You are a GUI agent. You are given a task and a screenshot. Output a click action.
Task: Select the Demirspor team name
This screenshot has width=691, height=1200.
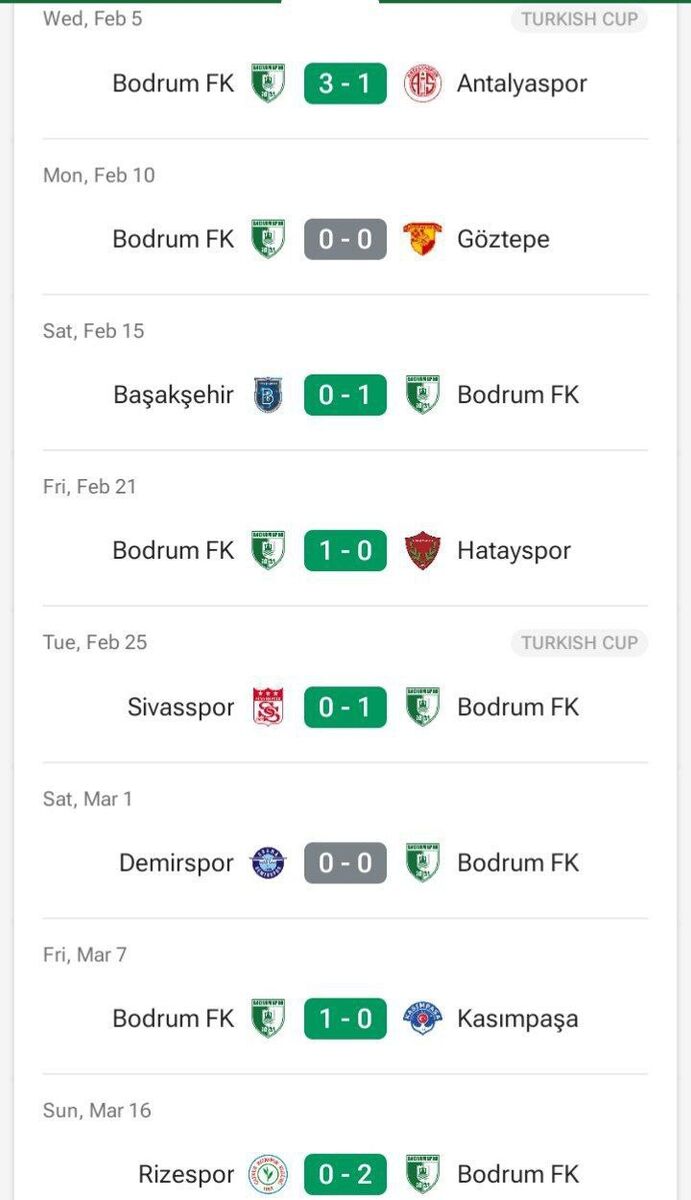[176, 863]
